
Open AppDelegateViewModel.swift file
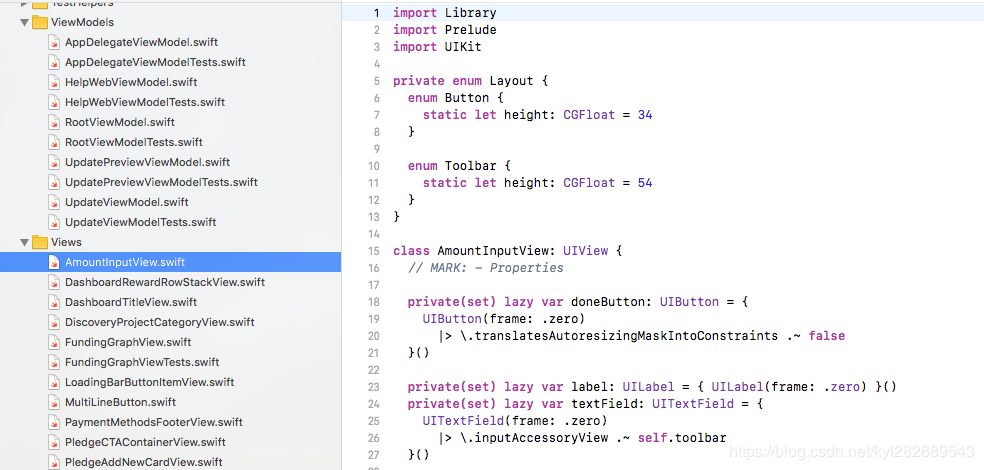142,42
